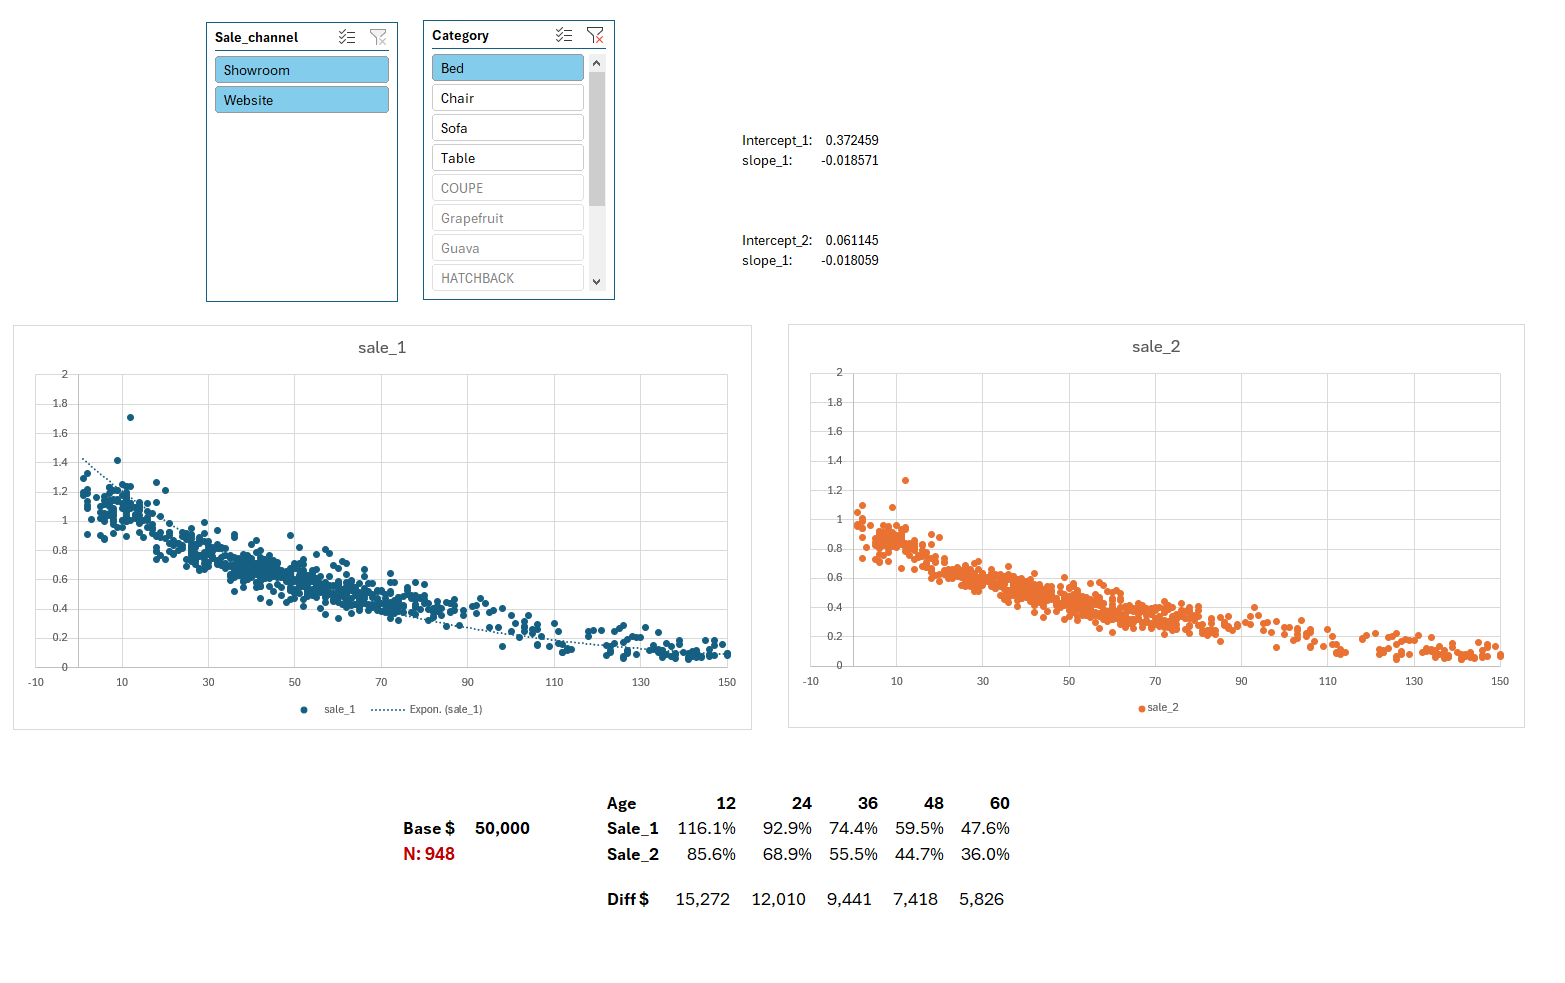Select the Chair category
The height and width of the screenshot is (983, 1565).
coord(507,97)
